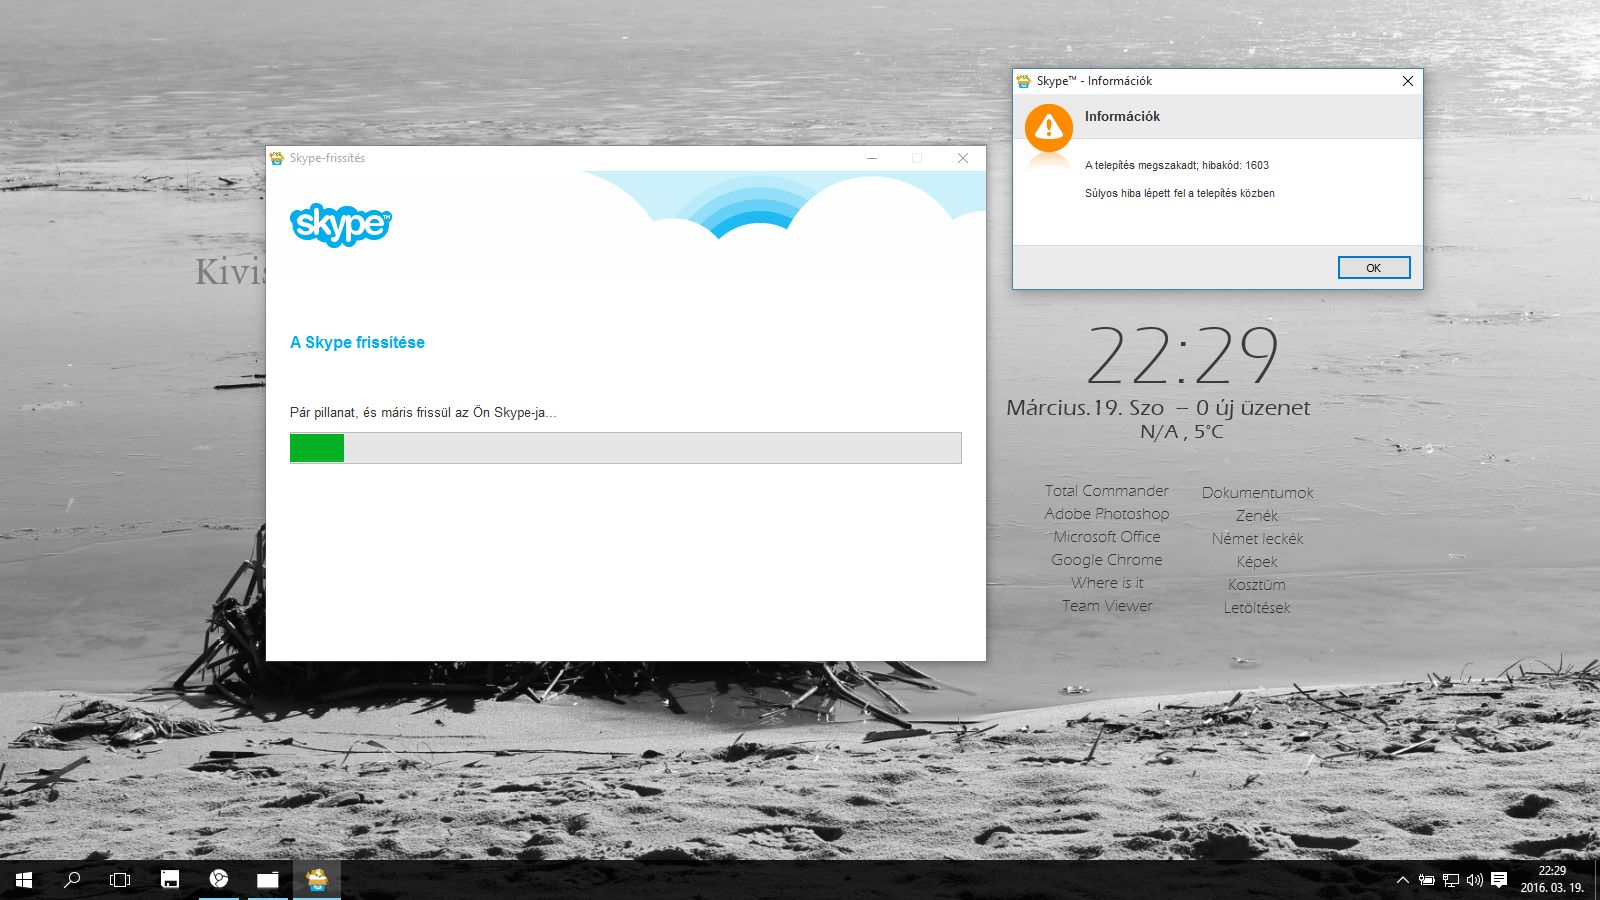Click the '0 új üzenet' mail counter
The width and height of the screenshot is (1600, 900).
pos(1253,408)
